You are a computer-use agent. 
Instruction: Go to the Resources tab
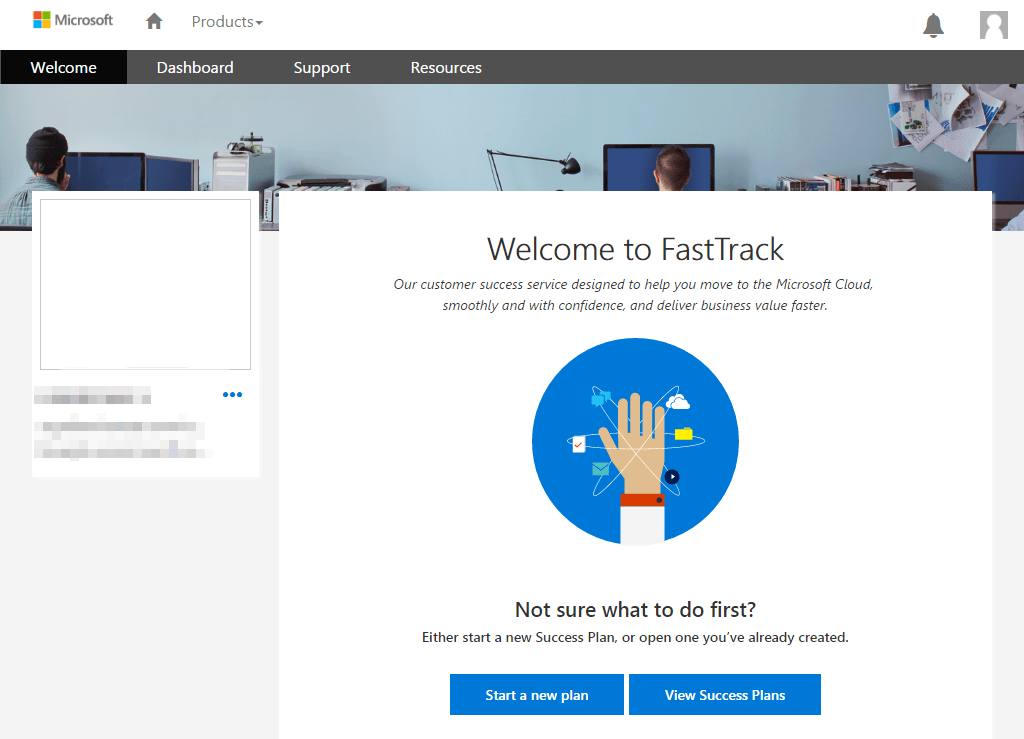point(446,67)
